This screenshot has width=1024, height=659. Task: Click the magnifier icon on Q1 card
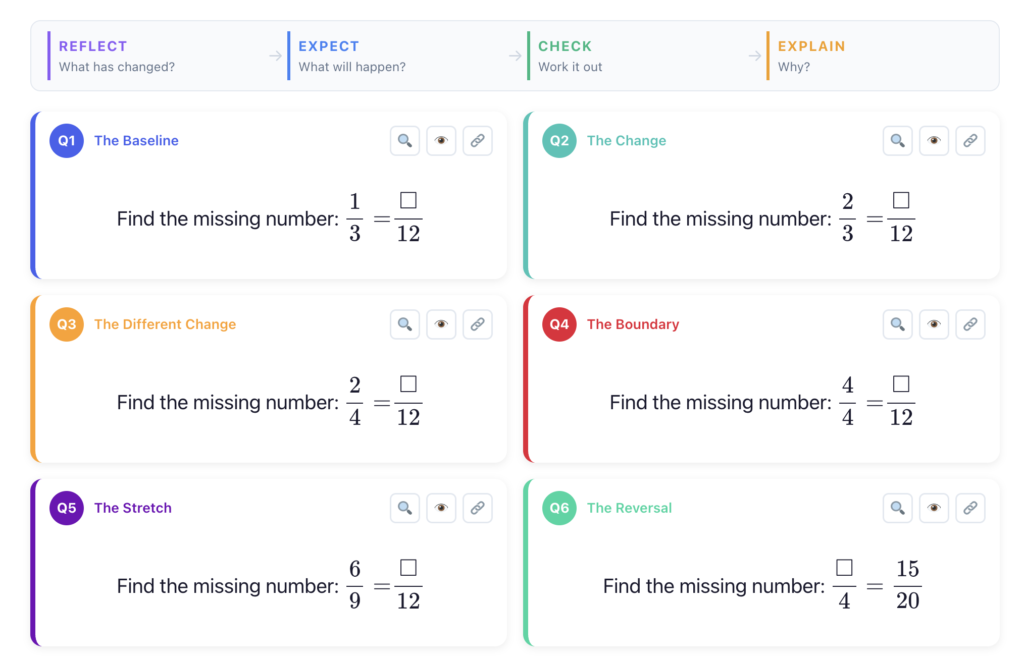[405, 141]
